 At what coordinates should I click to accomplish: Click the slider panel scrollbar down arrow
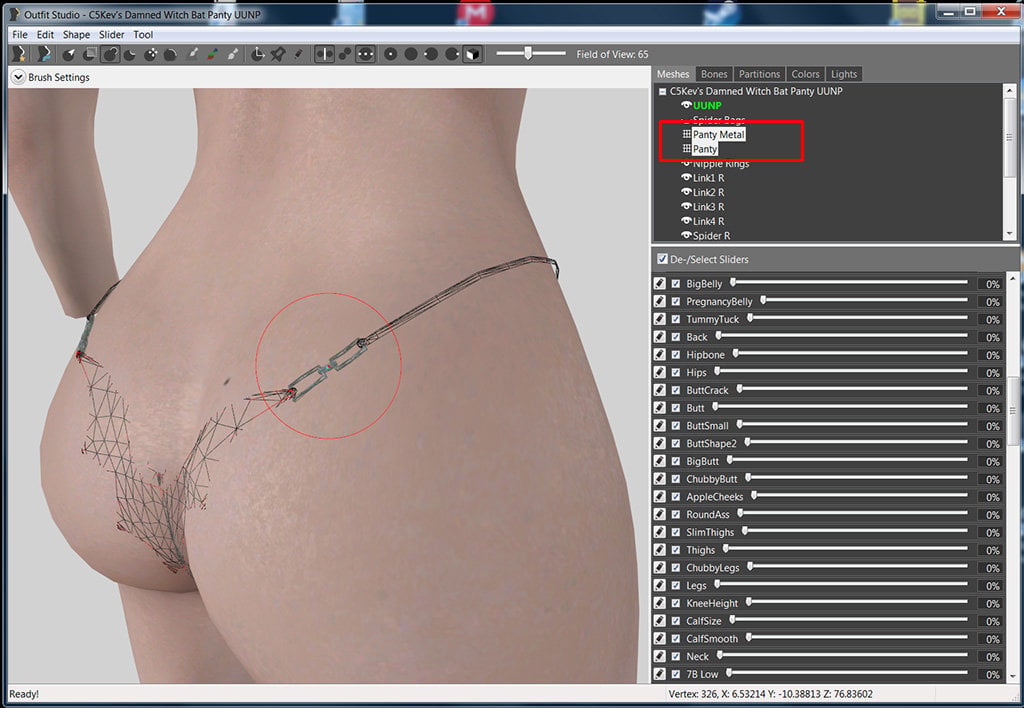tap(1013, 676)
